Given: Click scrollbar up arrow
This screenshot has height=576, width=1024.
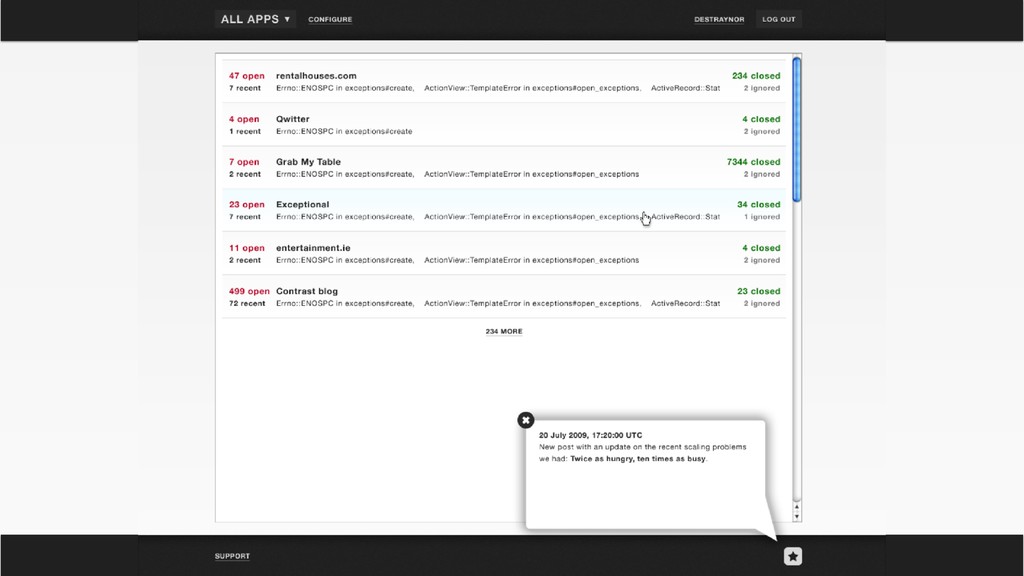Looking at the screenshot, I should coord(797,507).
